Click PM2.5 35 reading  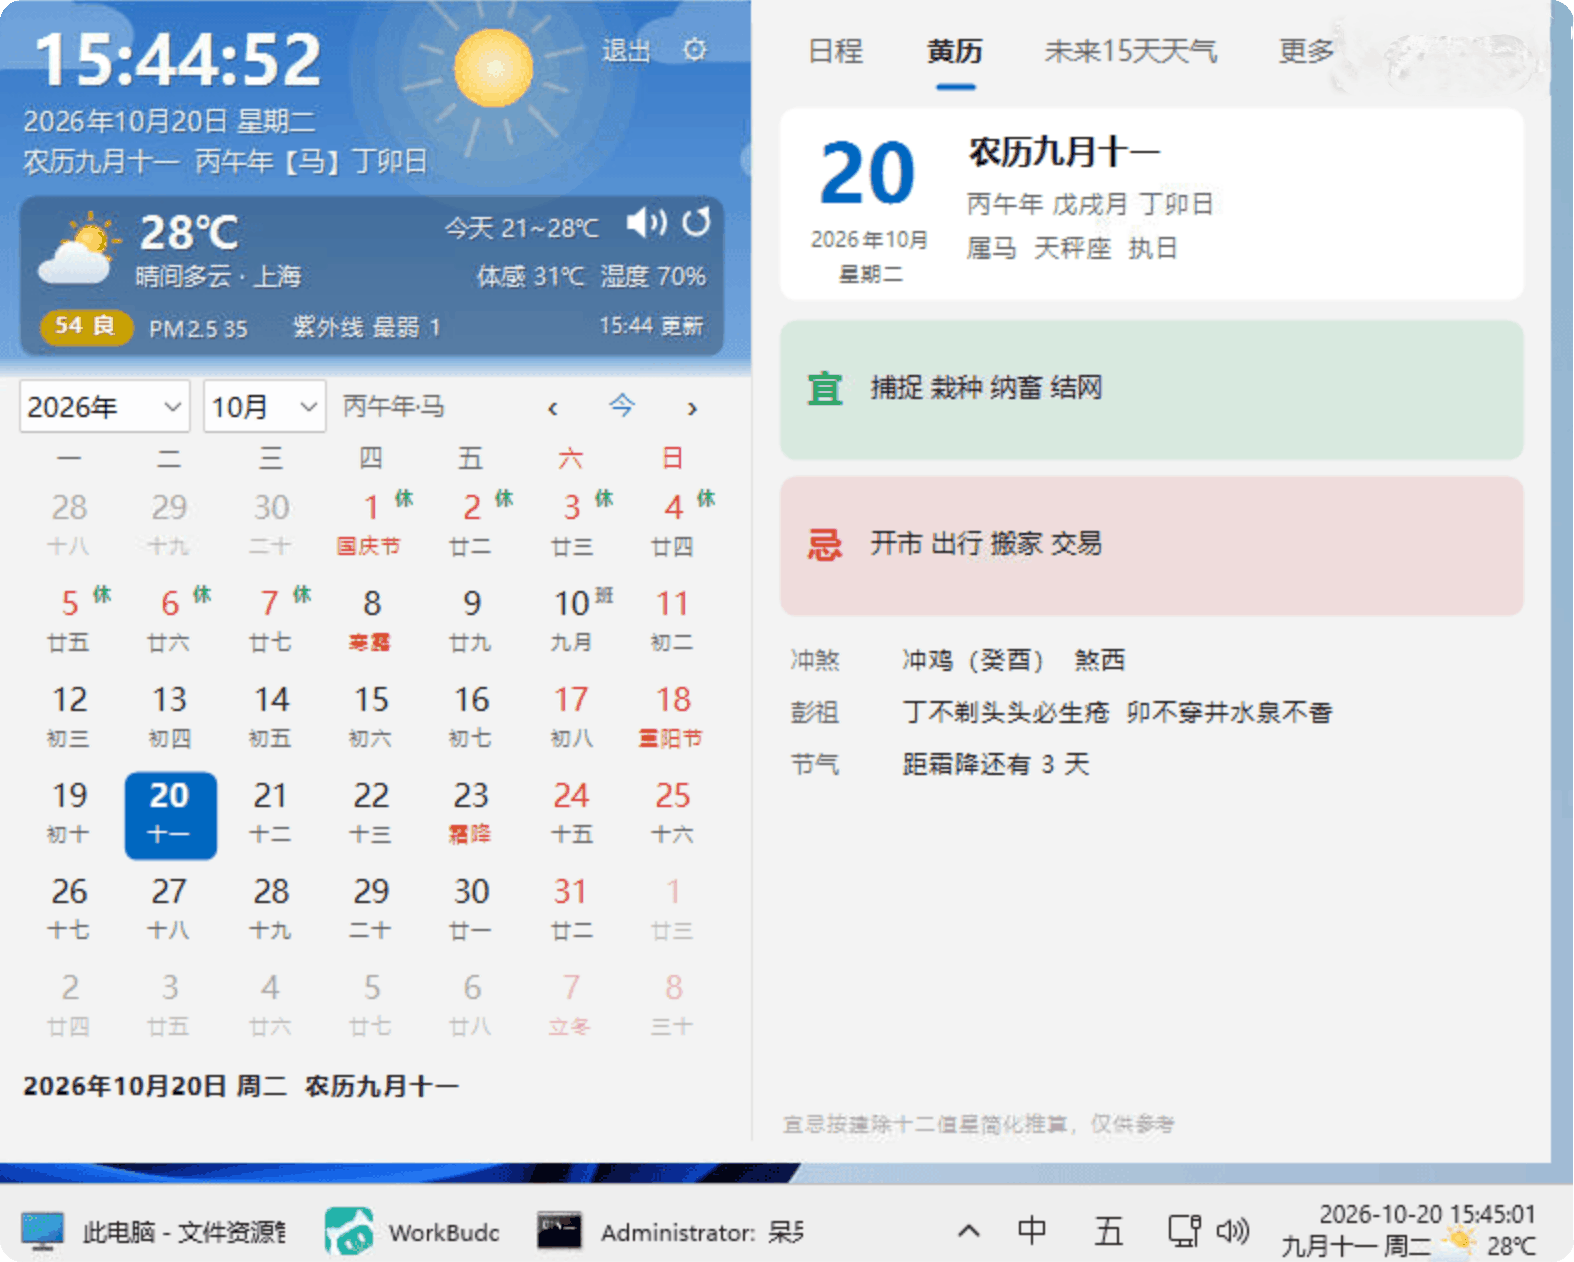pyautogui.click(x=198, y=328)
